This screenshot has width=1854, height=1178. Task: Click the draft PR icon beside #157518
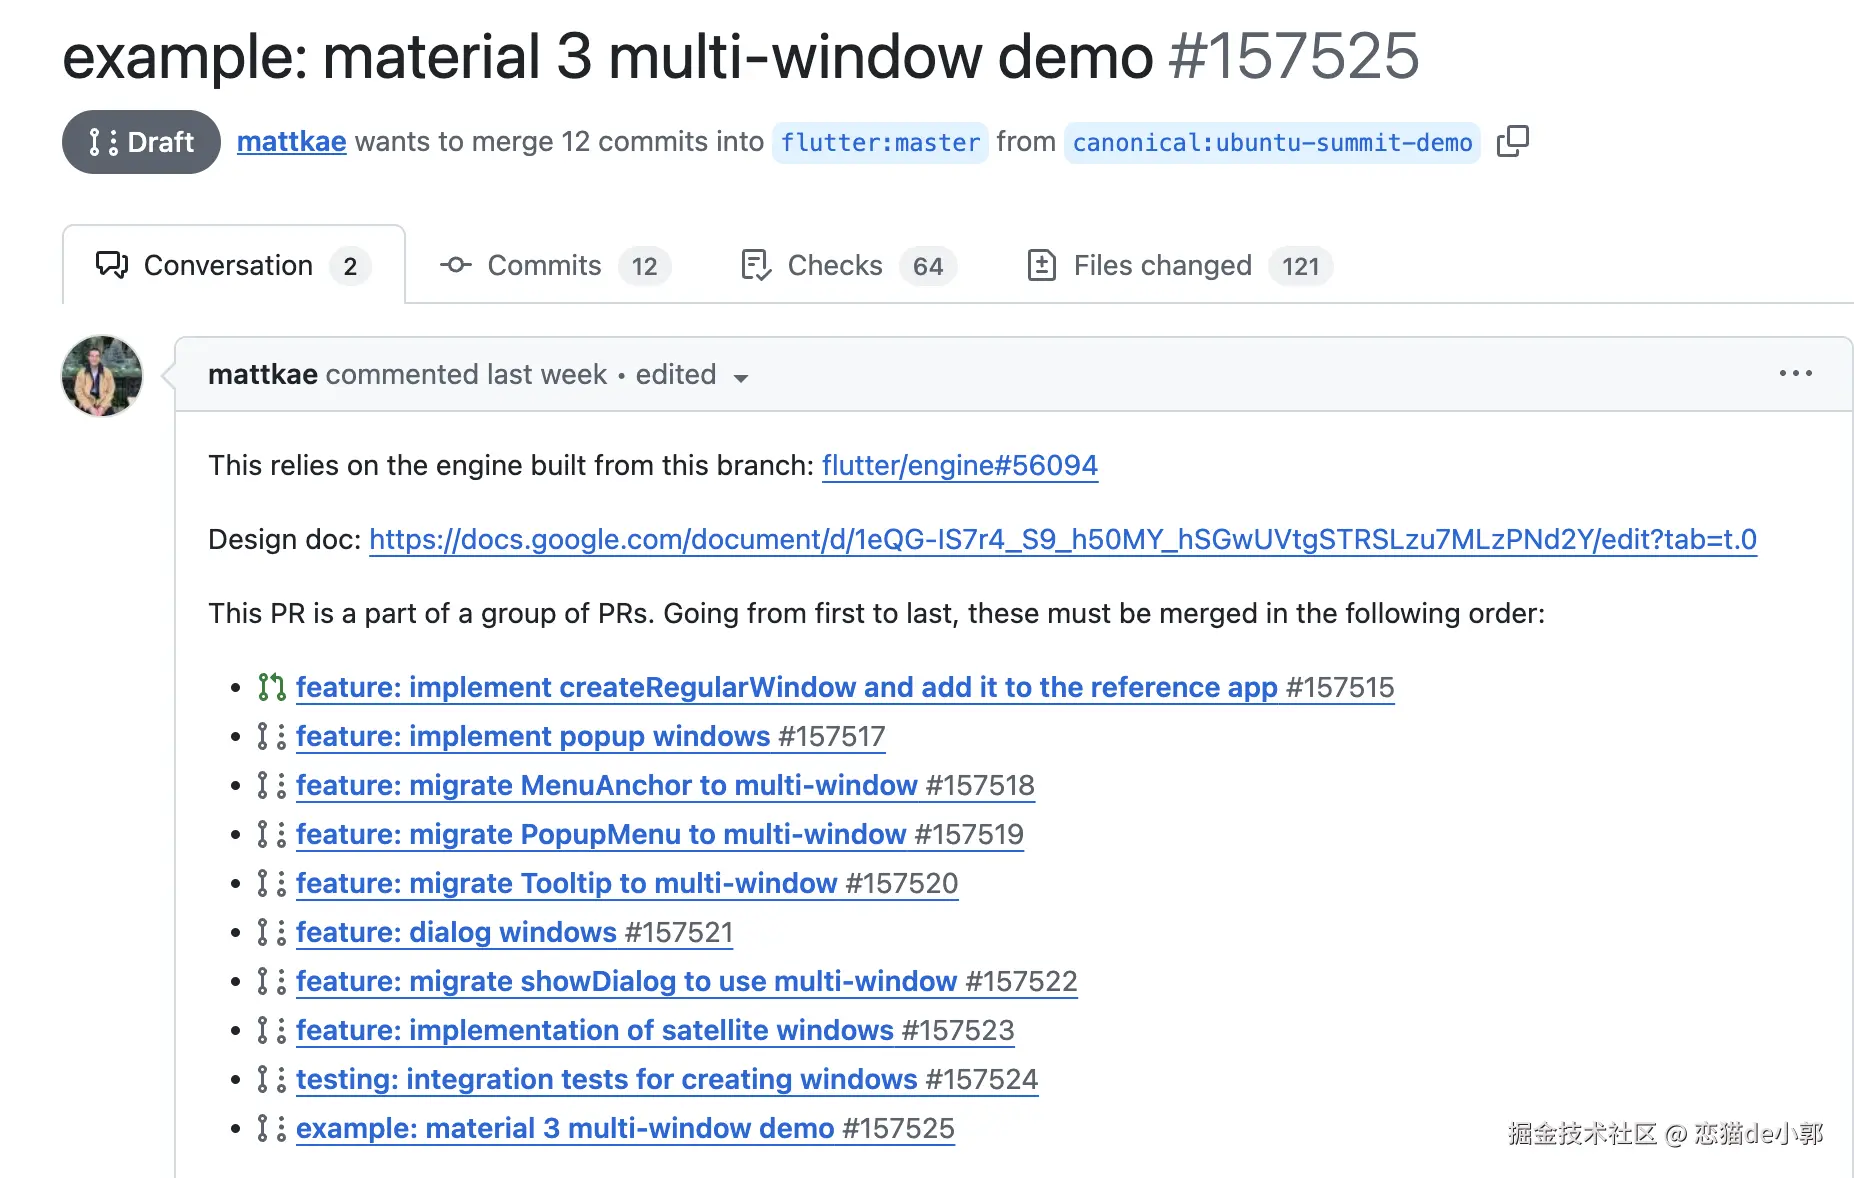tap(272, 785)
